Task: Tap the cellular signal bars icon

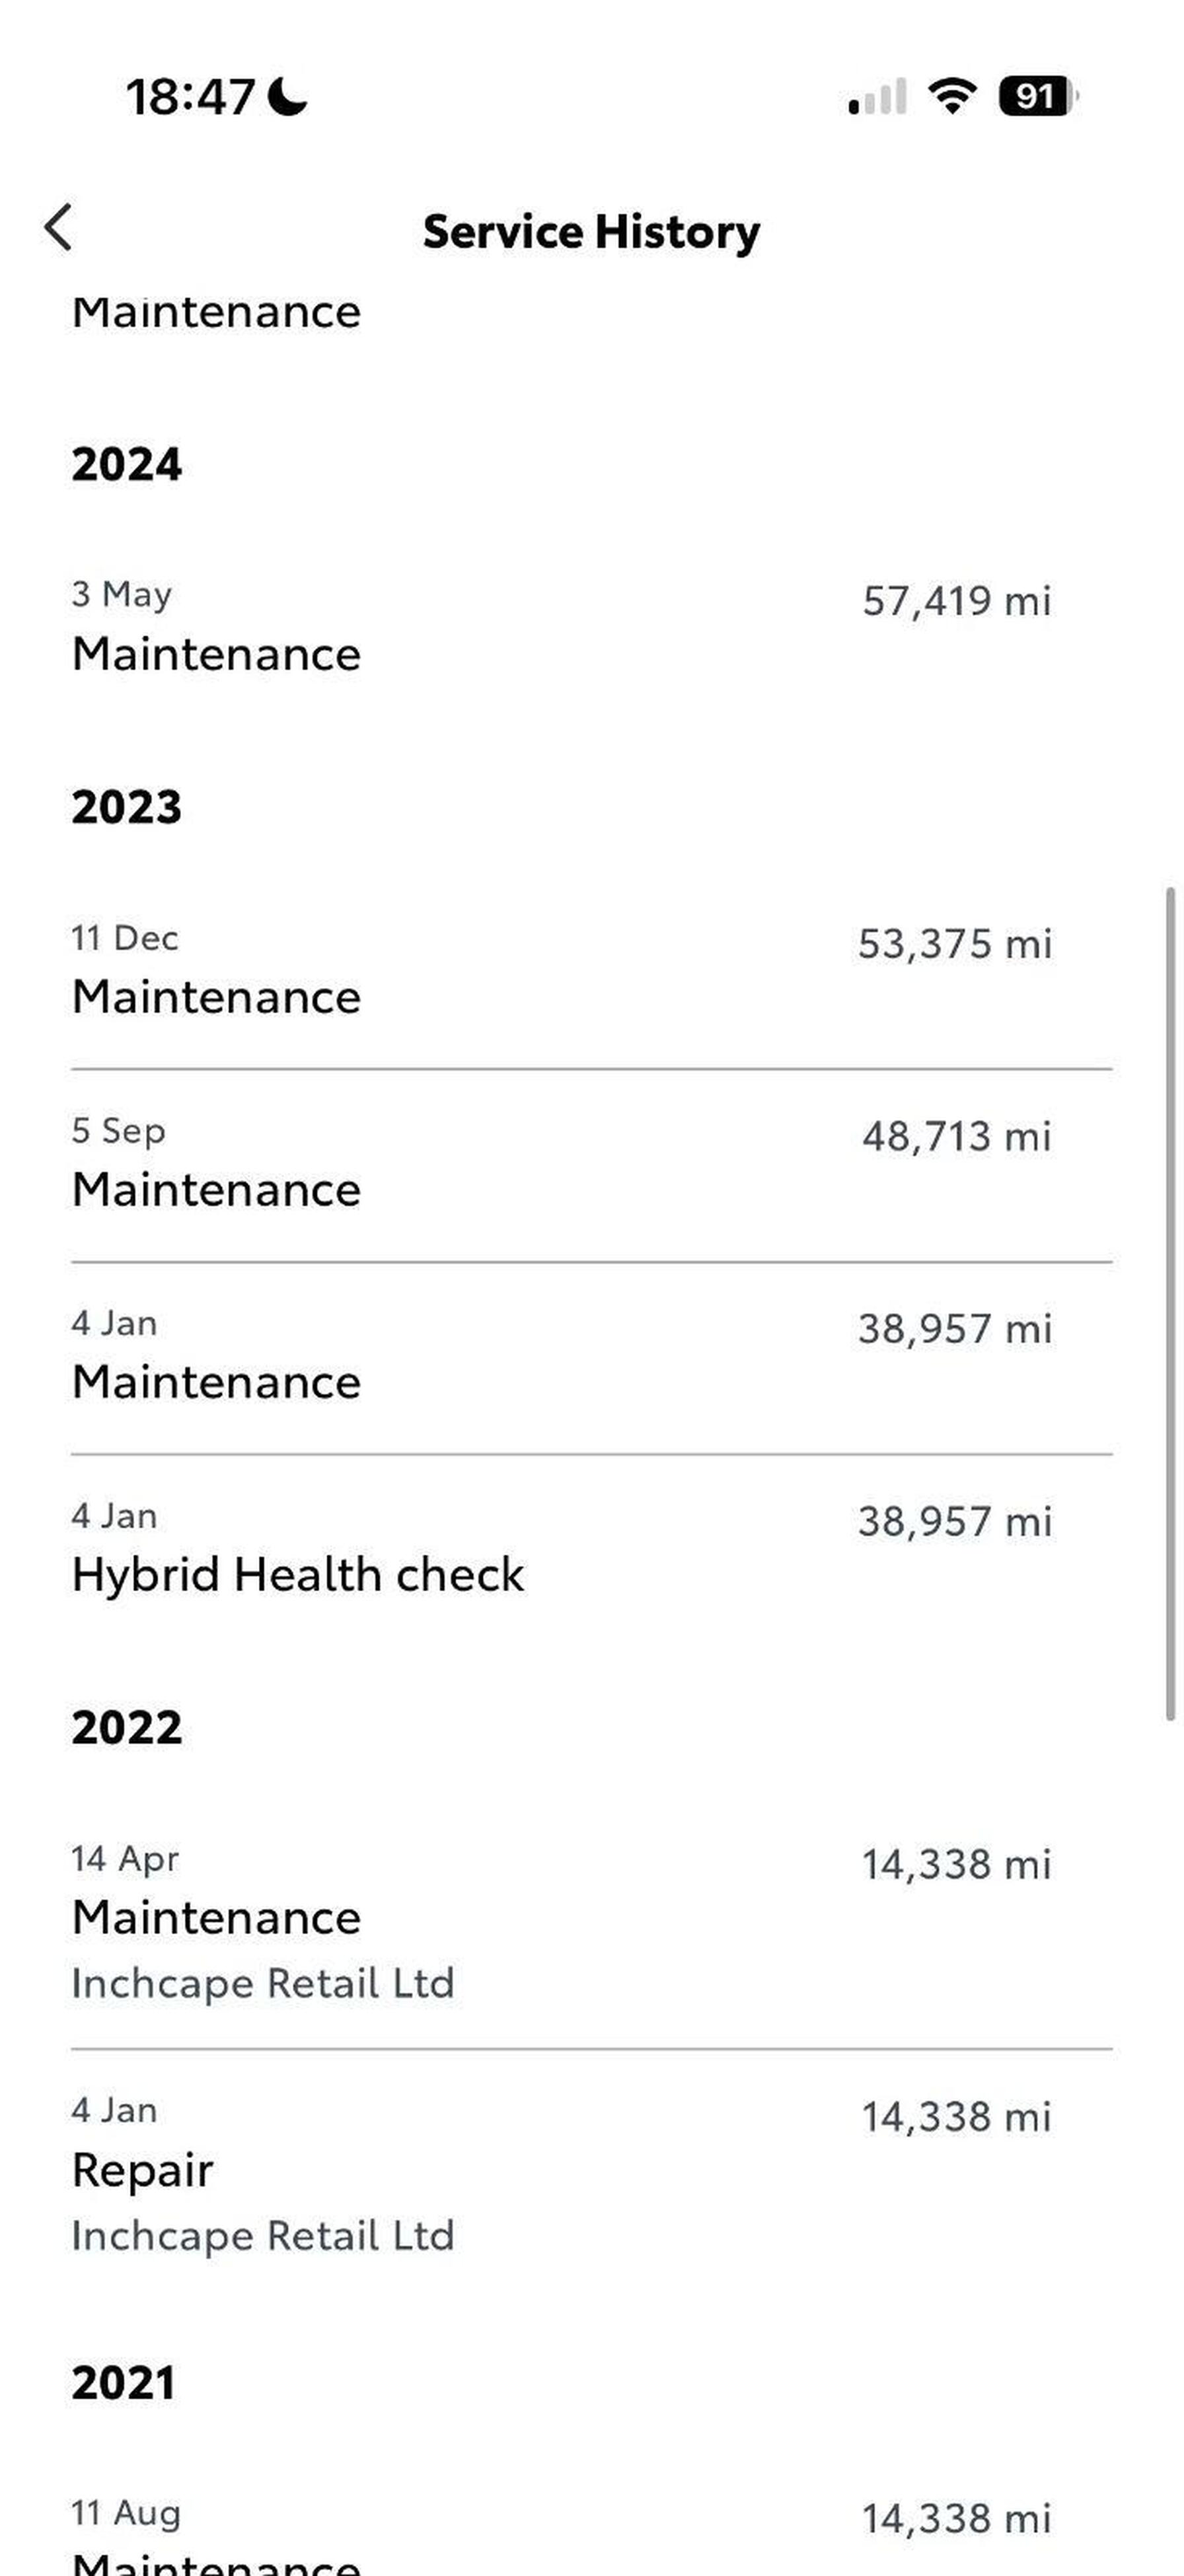Action: (877, 97)
